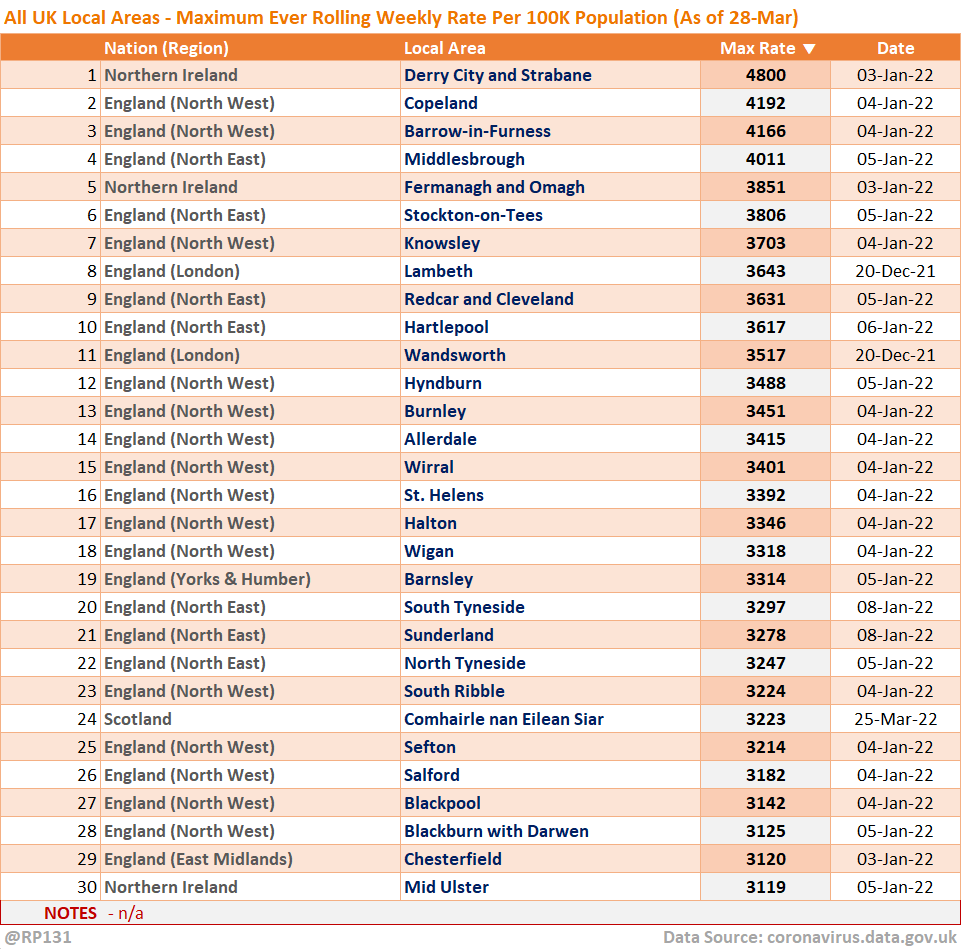
Task: Select the Nation (Region) column header
Action: (x=166, y=48)
